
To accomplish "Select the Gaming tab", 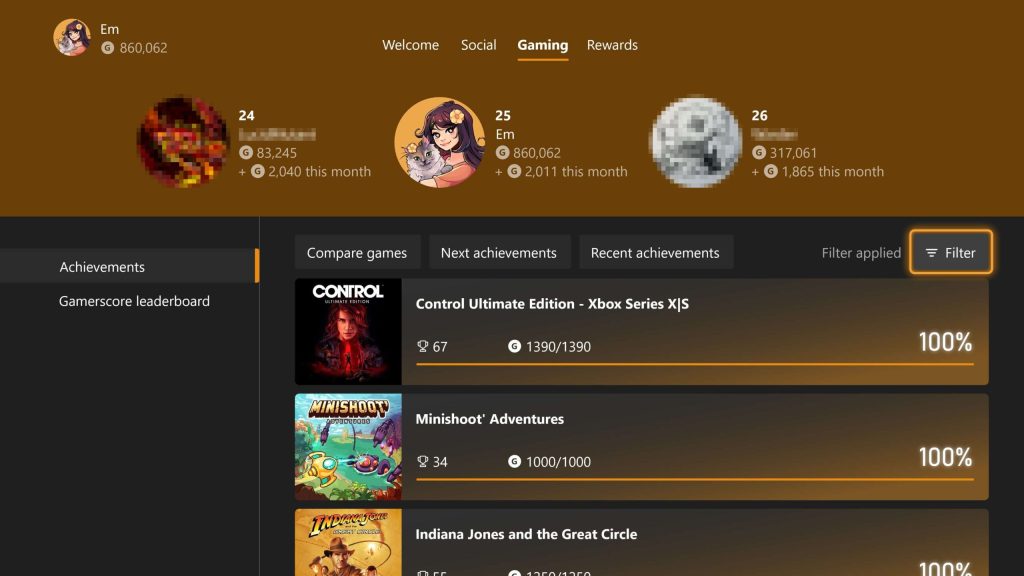I will click(x=543, y=45).
